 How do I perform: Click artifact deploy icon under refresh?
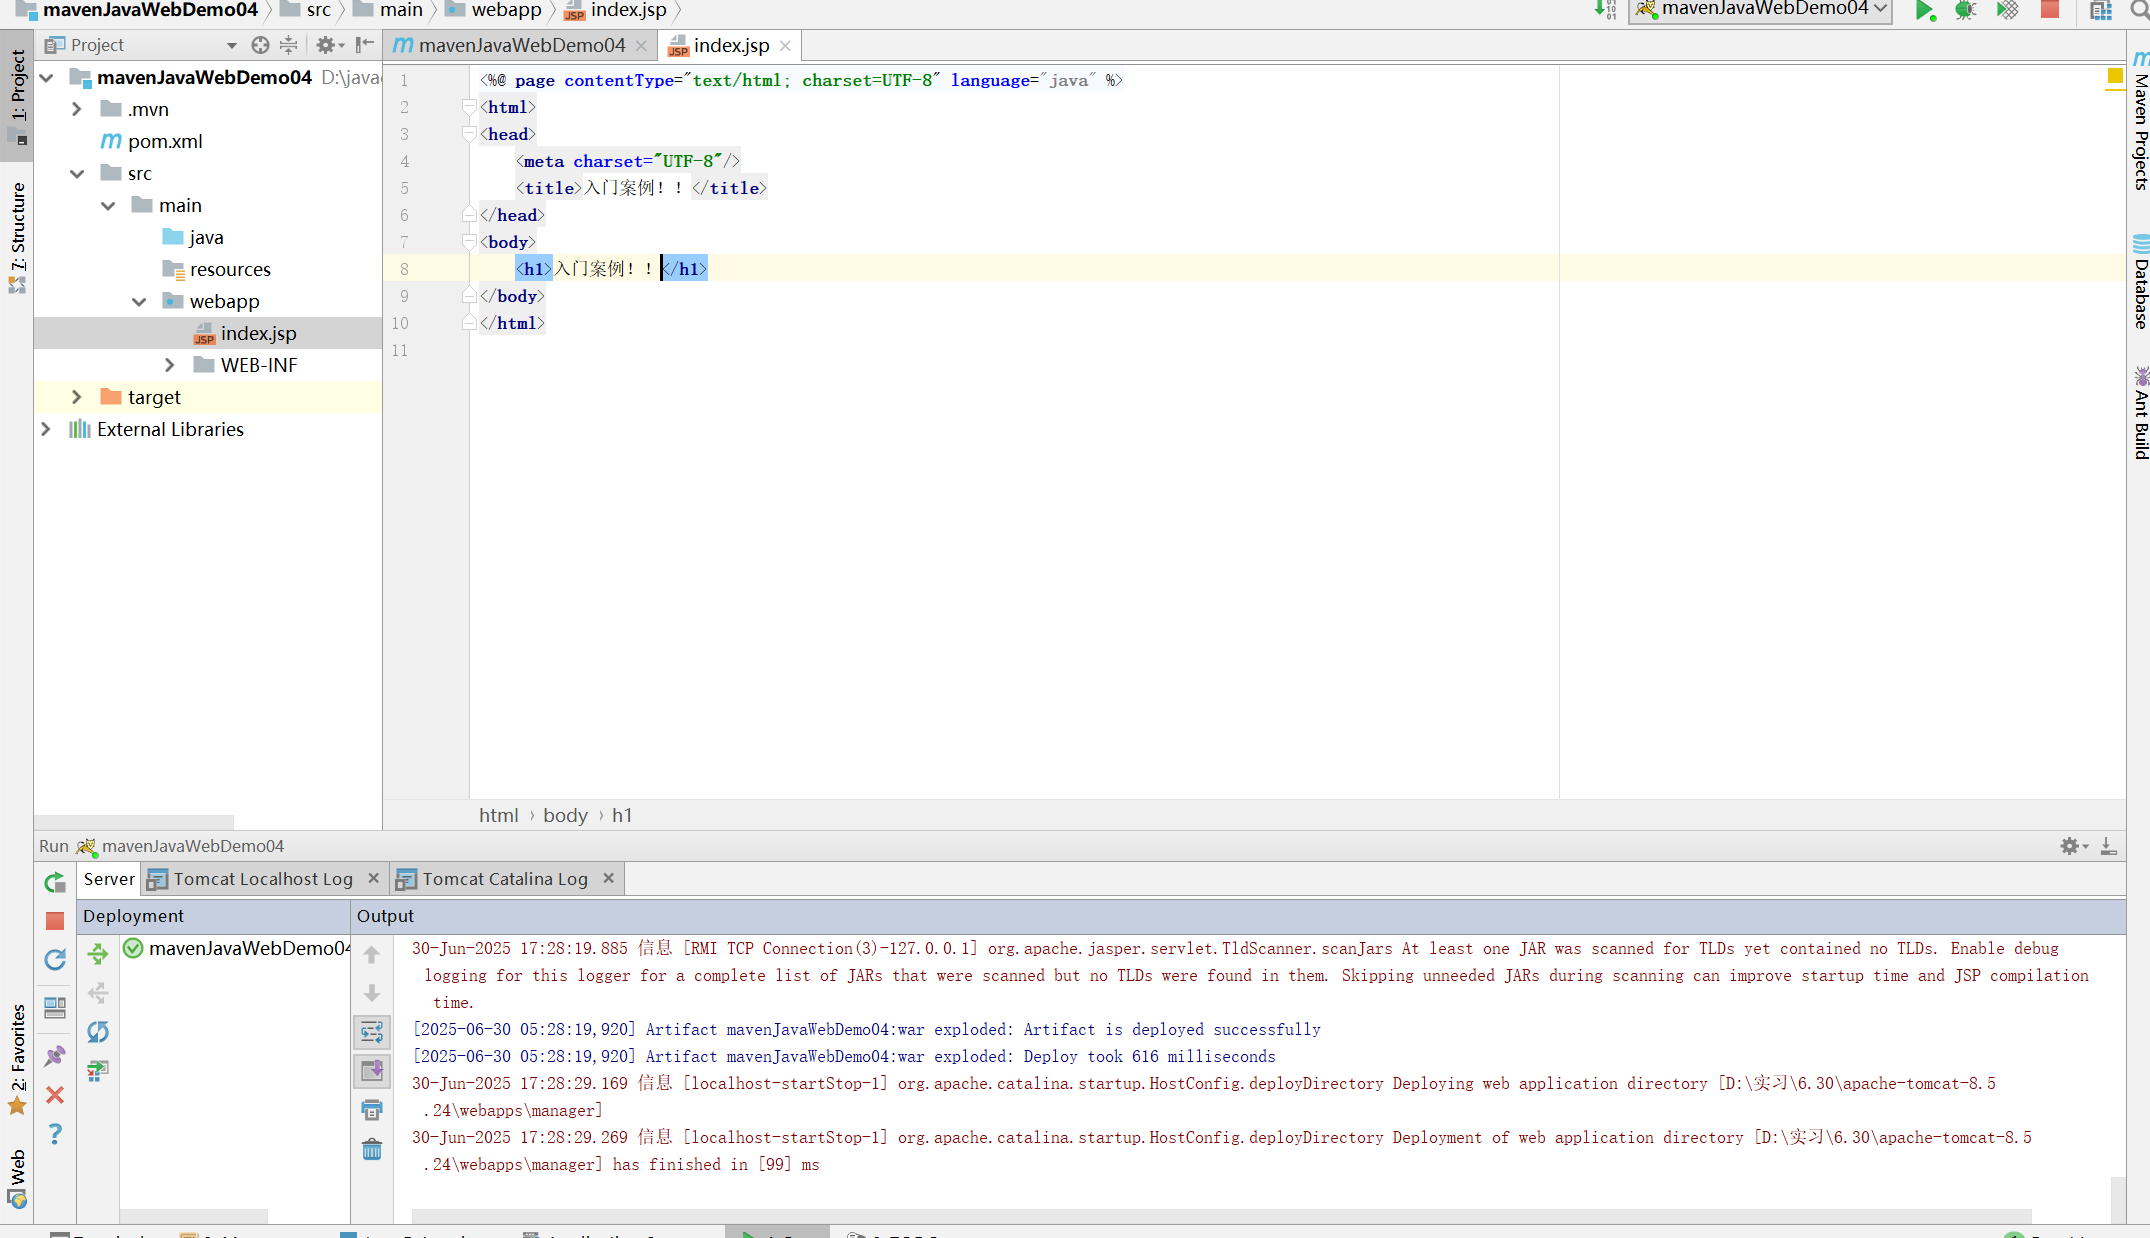coord(98,1071)
